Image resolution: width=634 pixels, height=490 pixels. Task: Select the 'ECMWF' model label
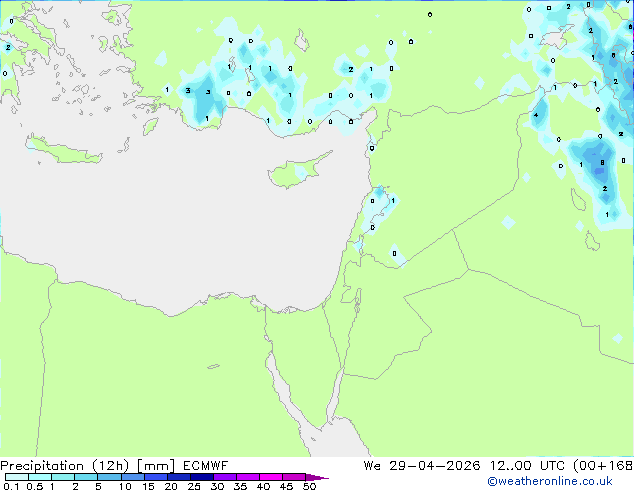click(205, 466)
